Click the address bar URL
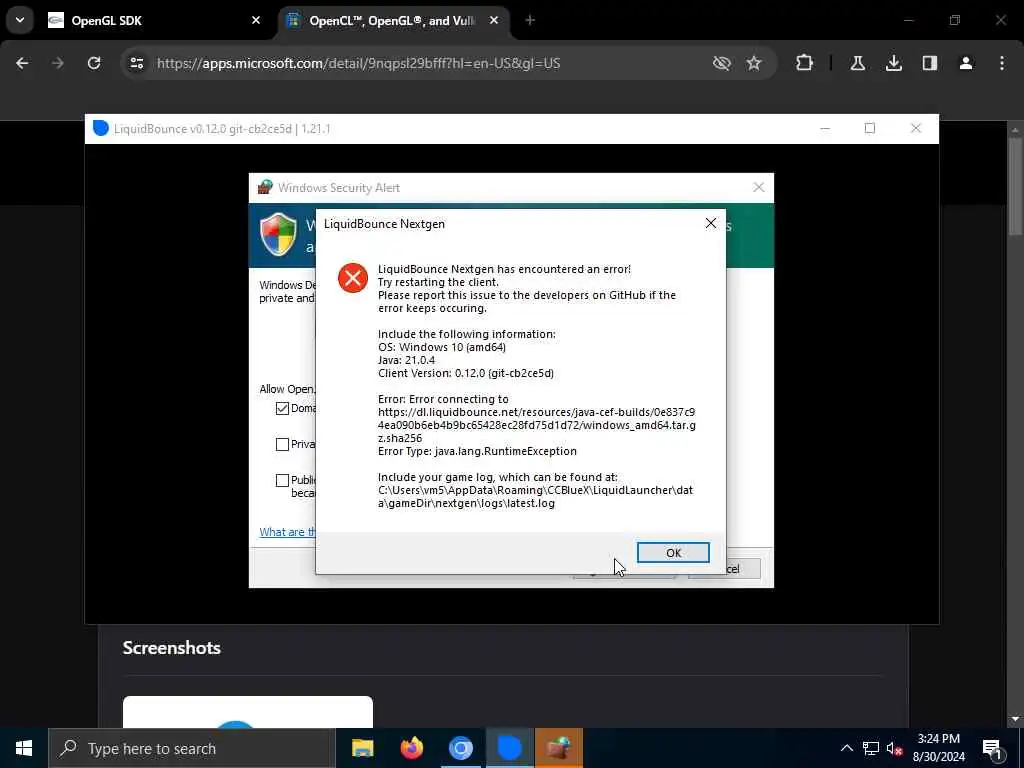 click(x=359, y=63)
